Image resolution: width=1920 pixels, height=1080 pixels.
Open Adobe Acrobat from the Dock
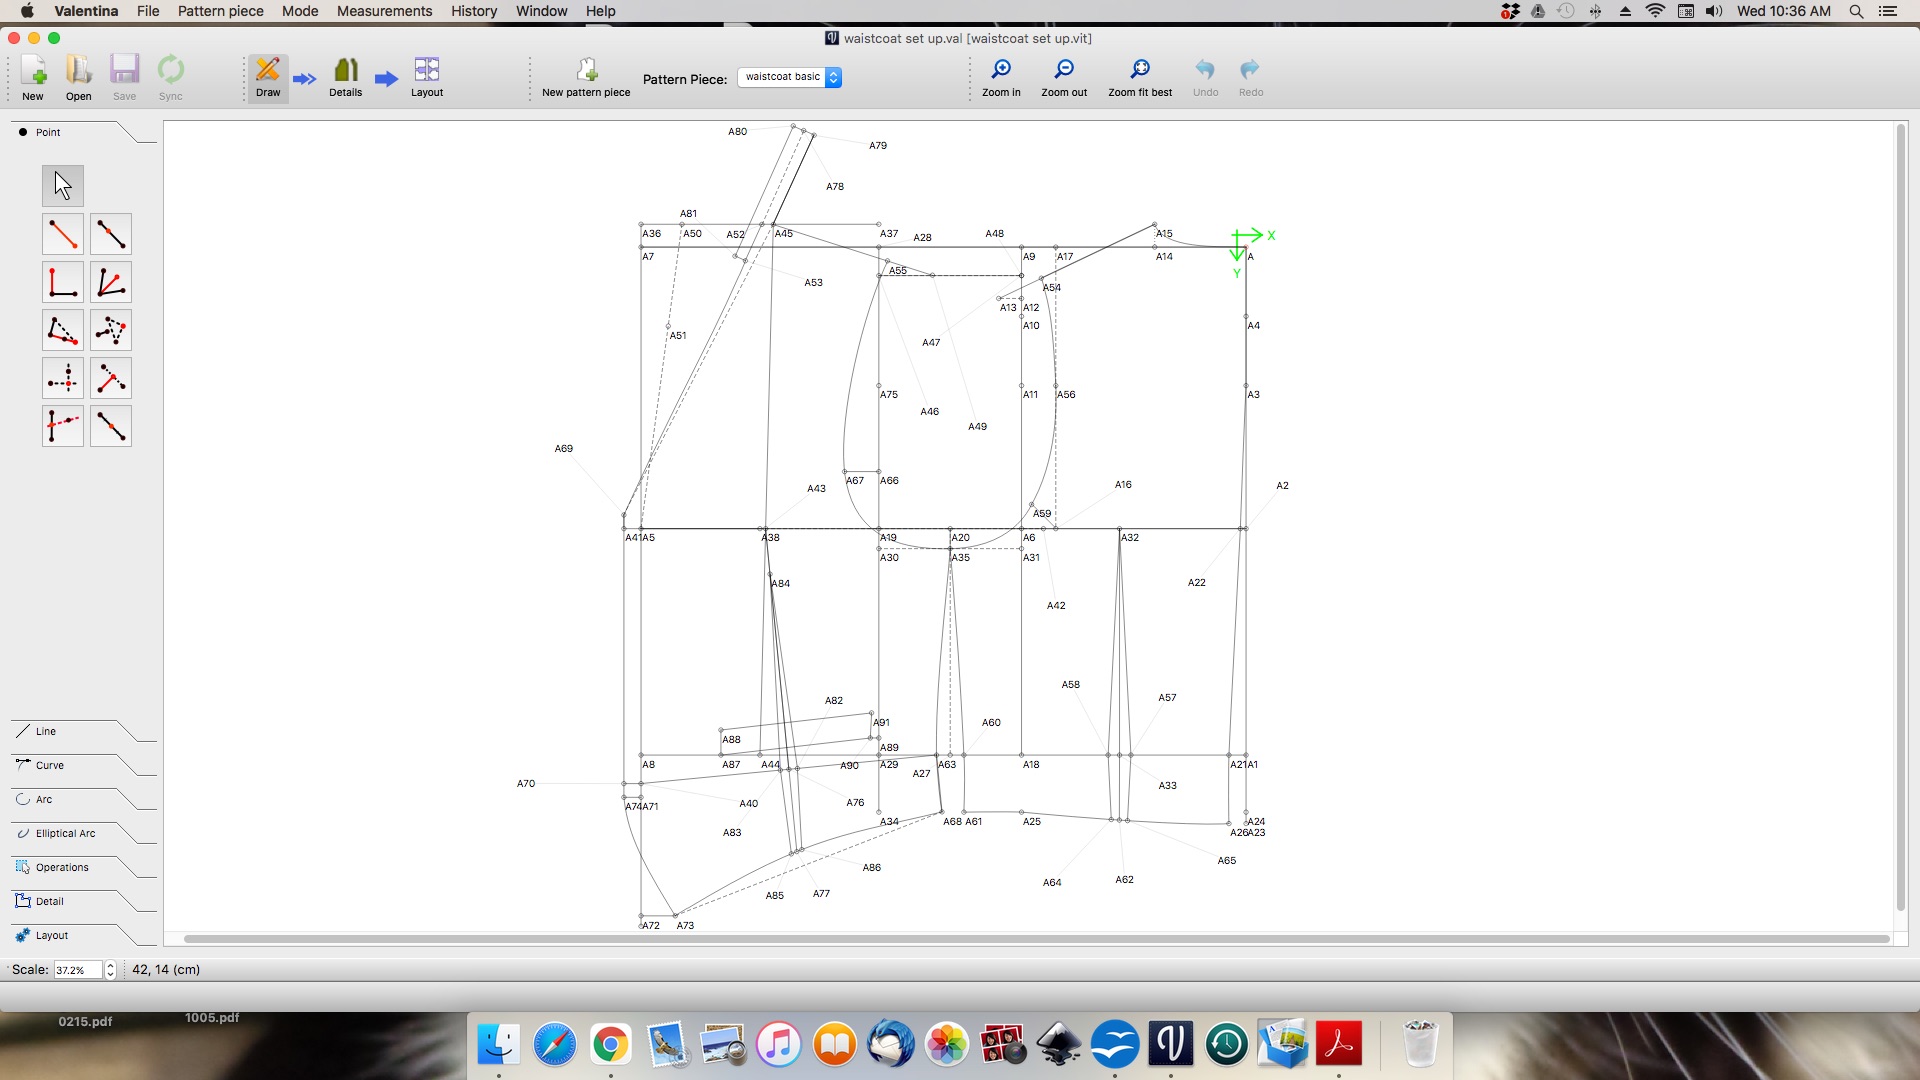point(1339,1044)
